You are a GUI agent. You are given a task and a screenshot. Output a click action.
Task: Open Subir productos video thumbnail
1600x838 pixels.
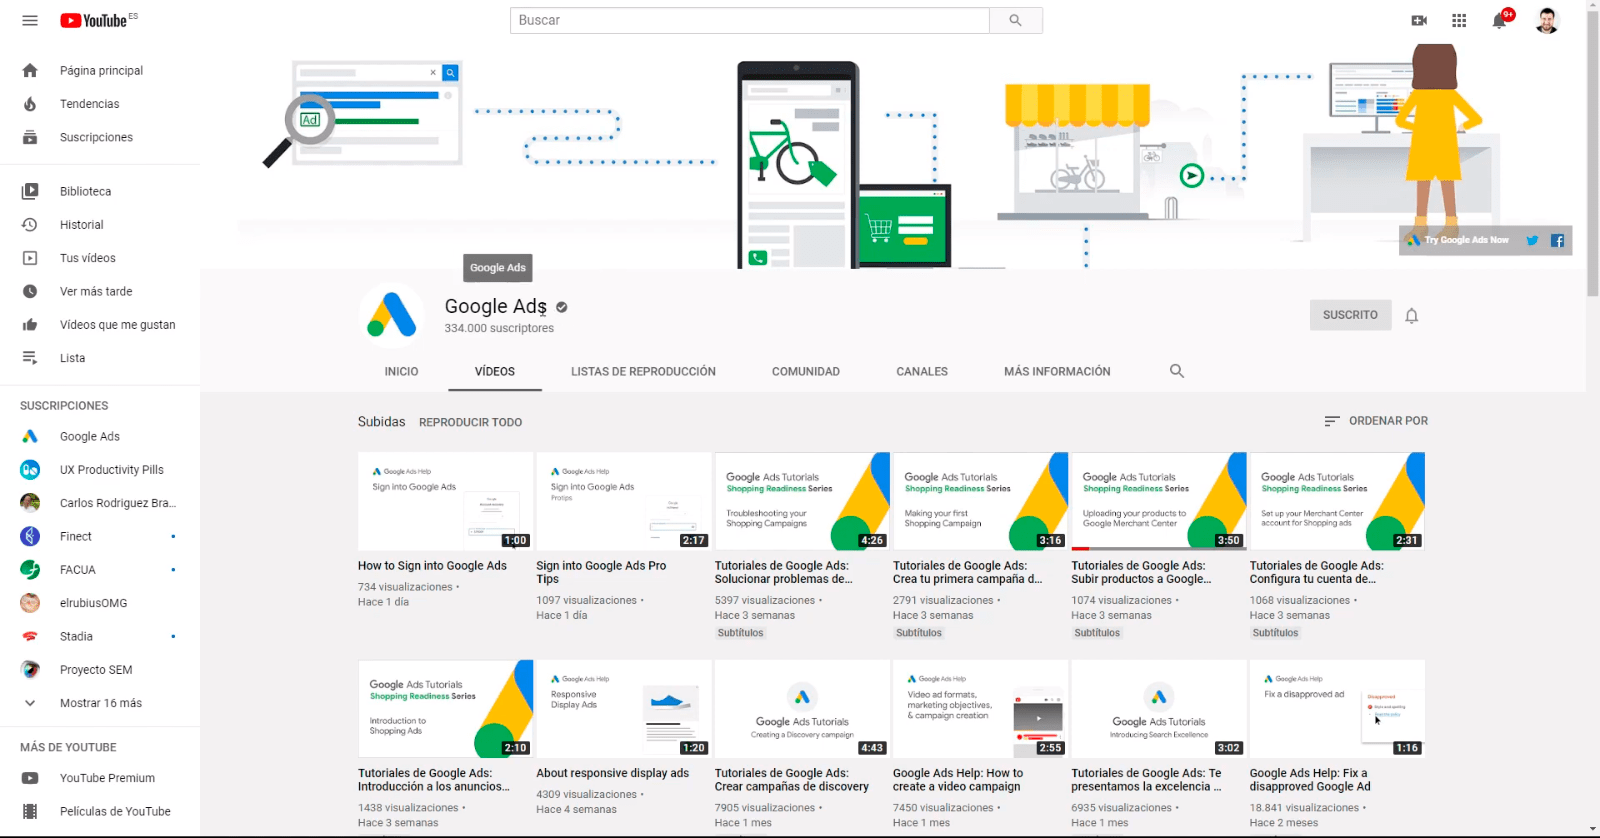click(1159, 501)
